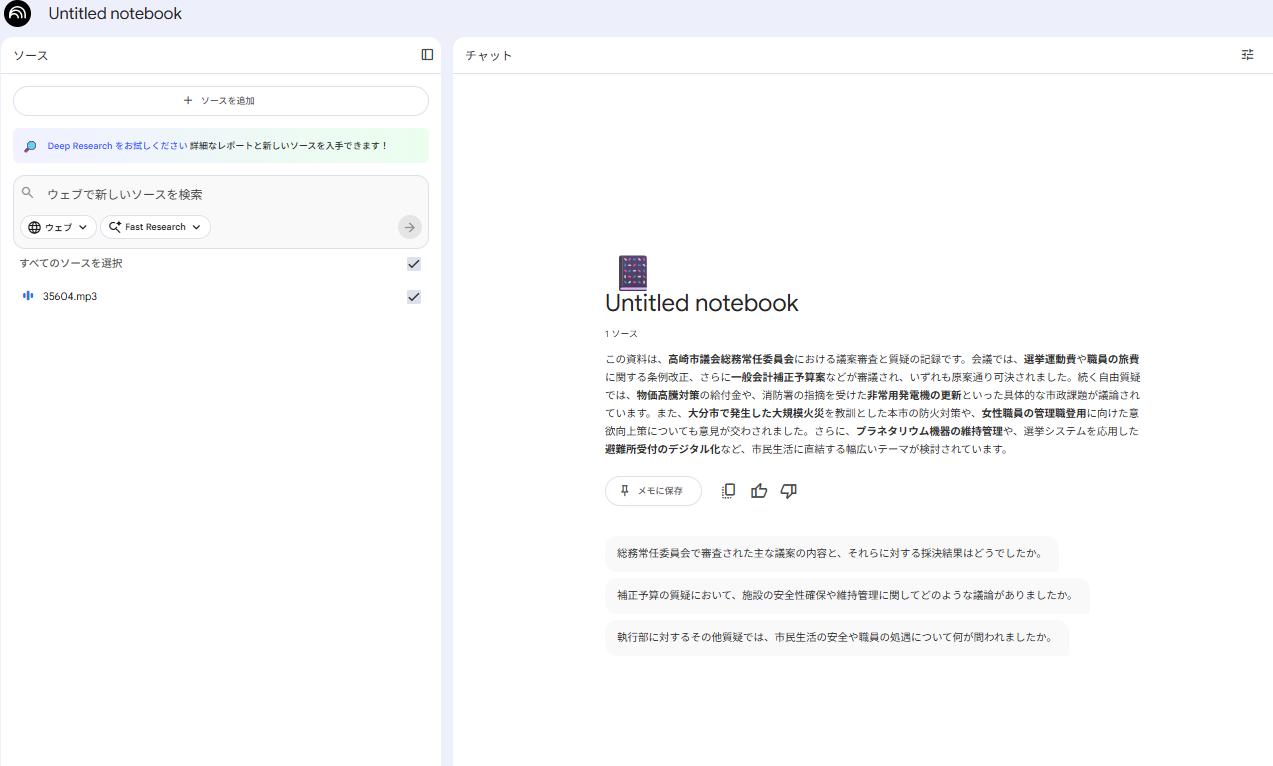The image size is (1273, 766).
Task: Open the ウェブ source type dropdown
Action: 58,227
